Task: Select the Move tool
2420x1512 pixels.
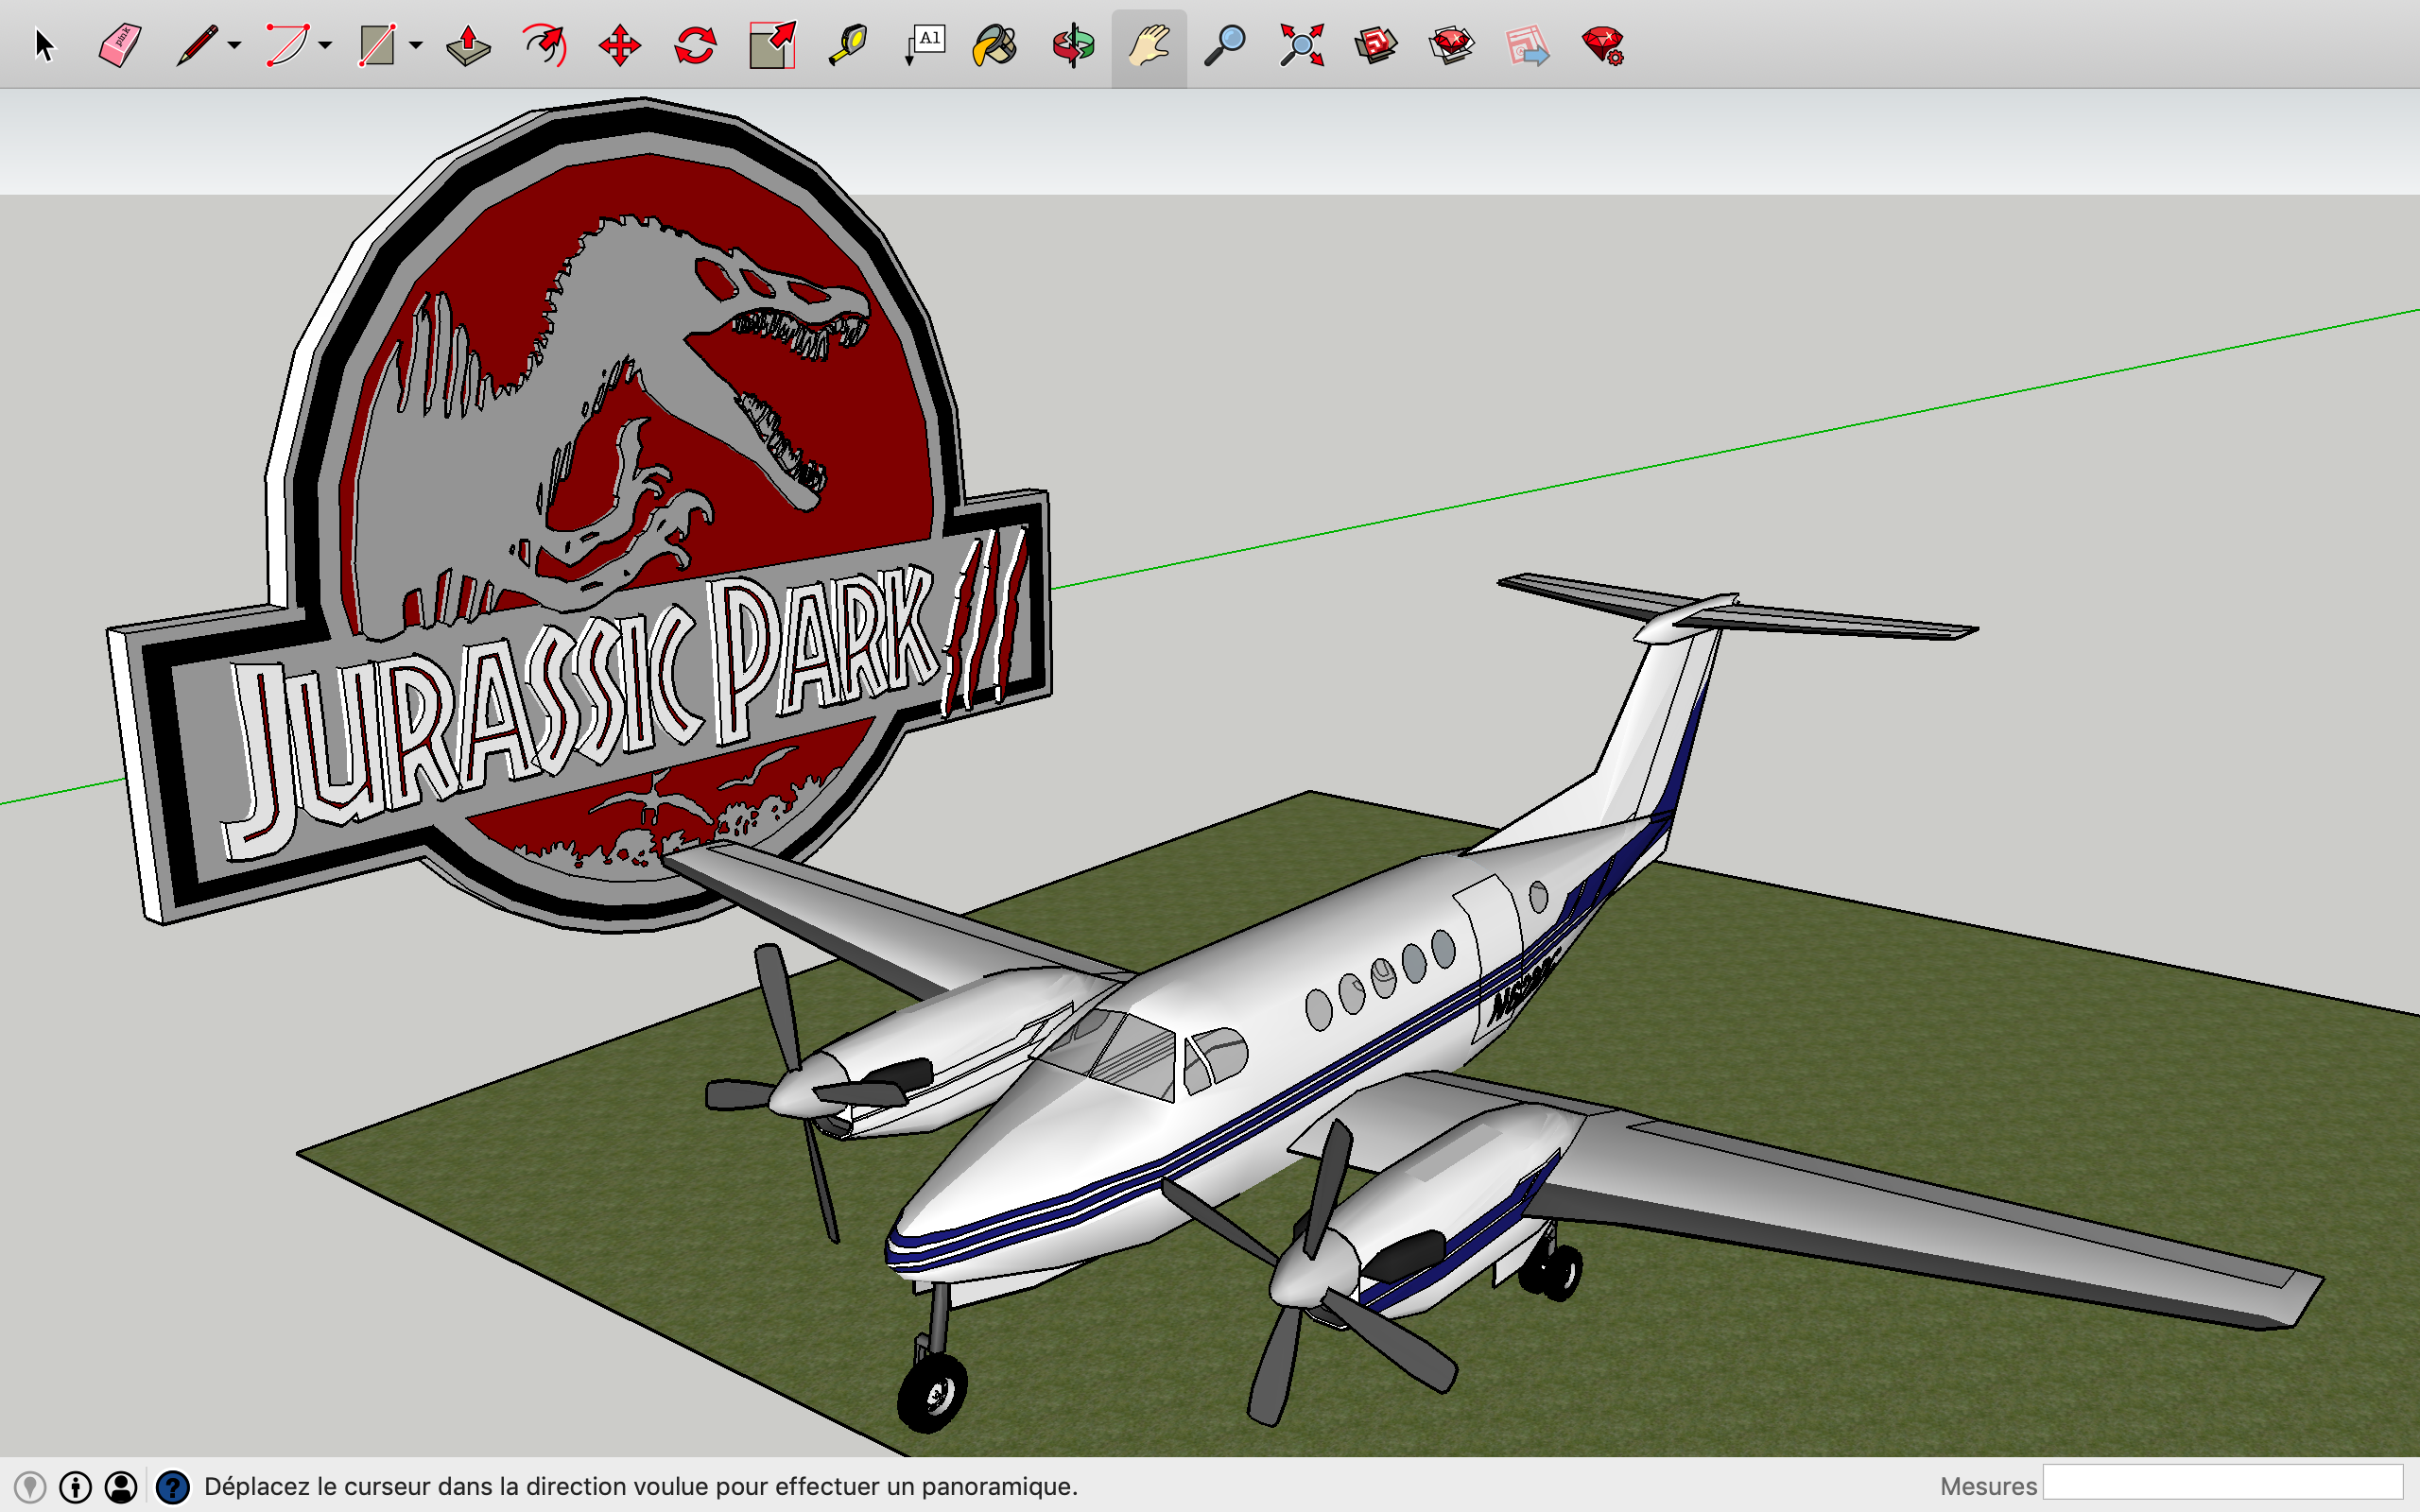Action: point(620,46)
